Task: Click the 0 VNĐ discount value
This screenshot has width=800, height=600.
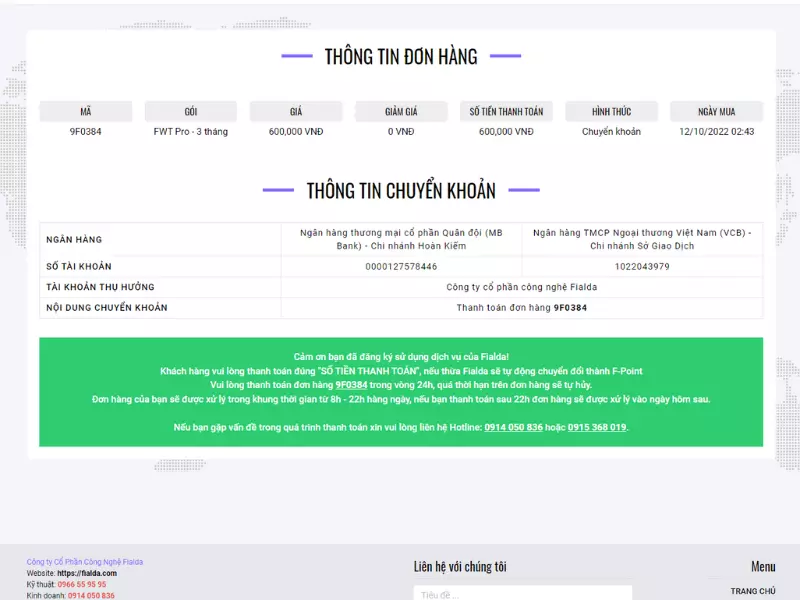Action: click(x=401, y=131)
